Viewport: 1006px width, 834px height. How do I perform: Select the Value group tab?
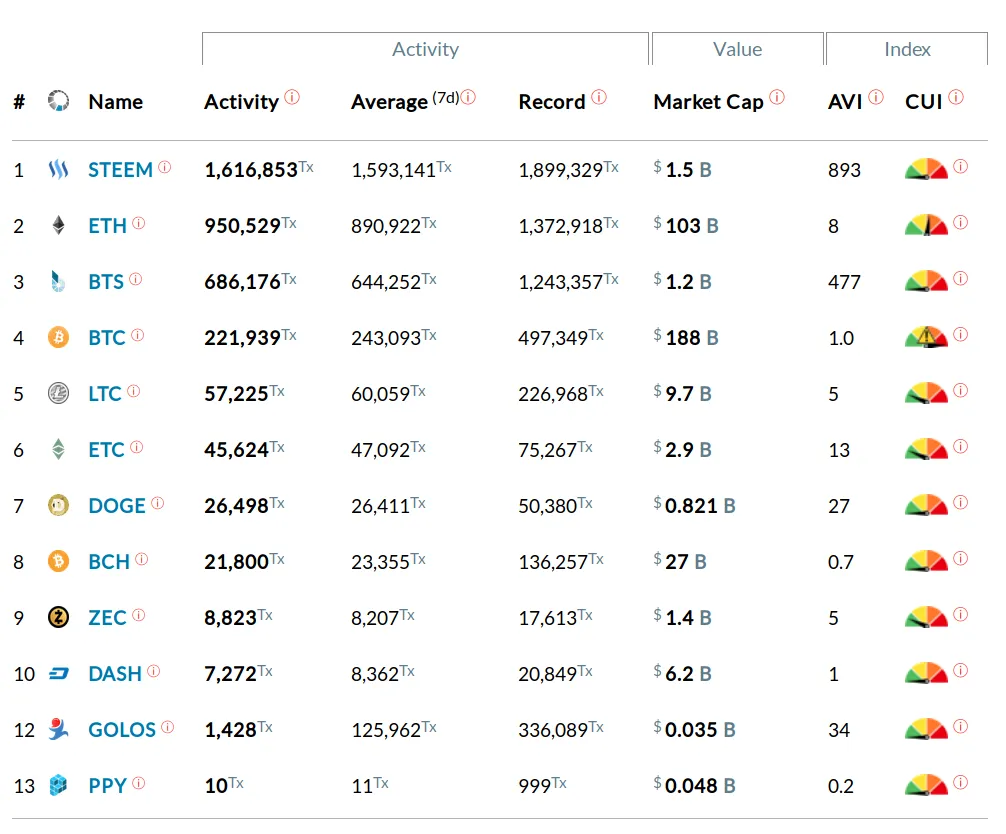click(738, 49)
